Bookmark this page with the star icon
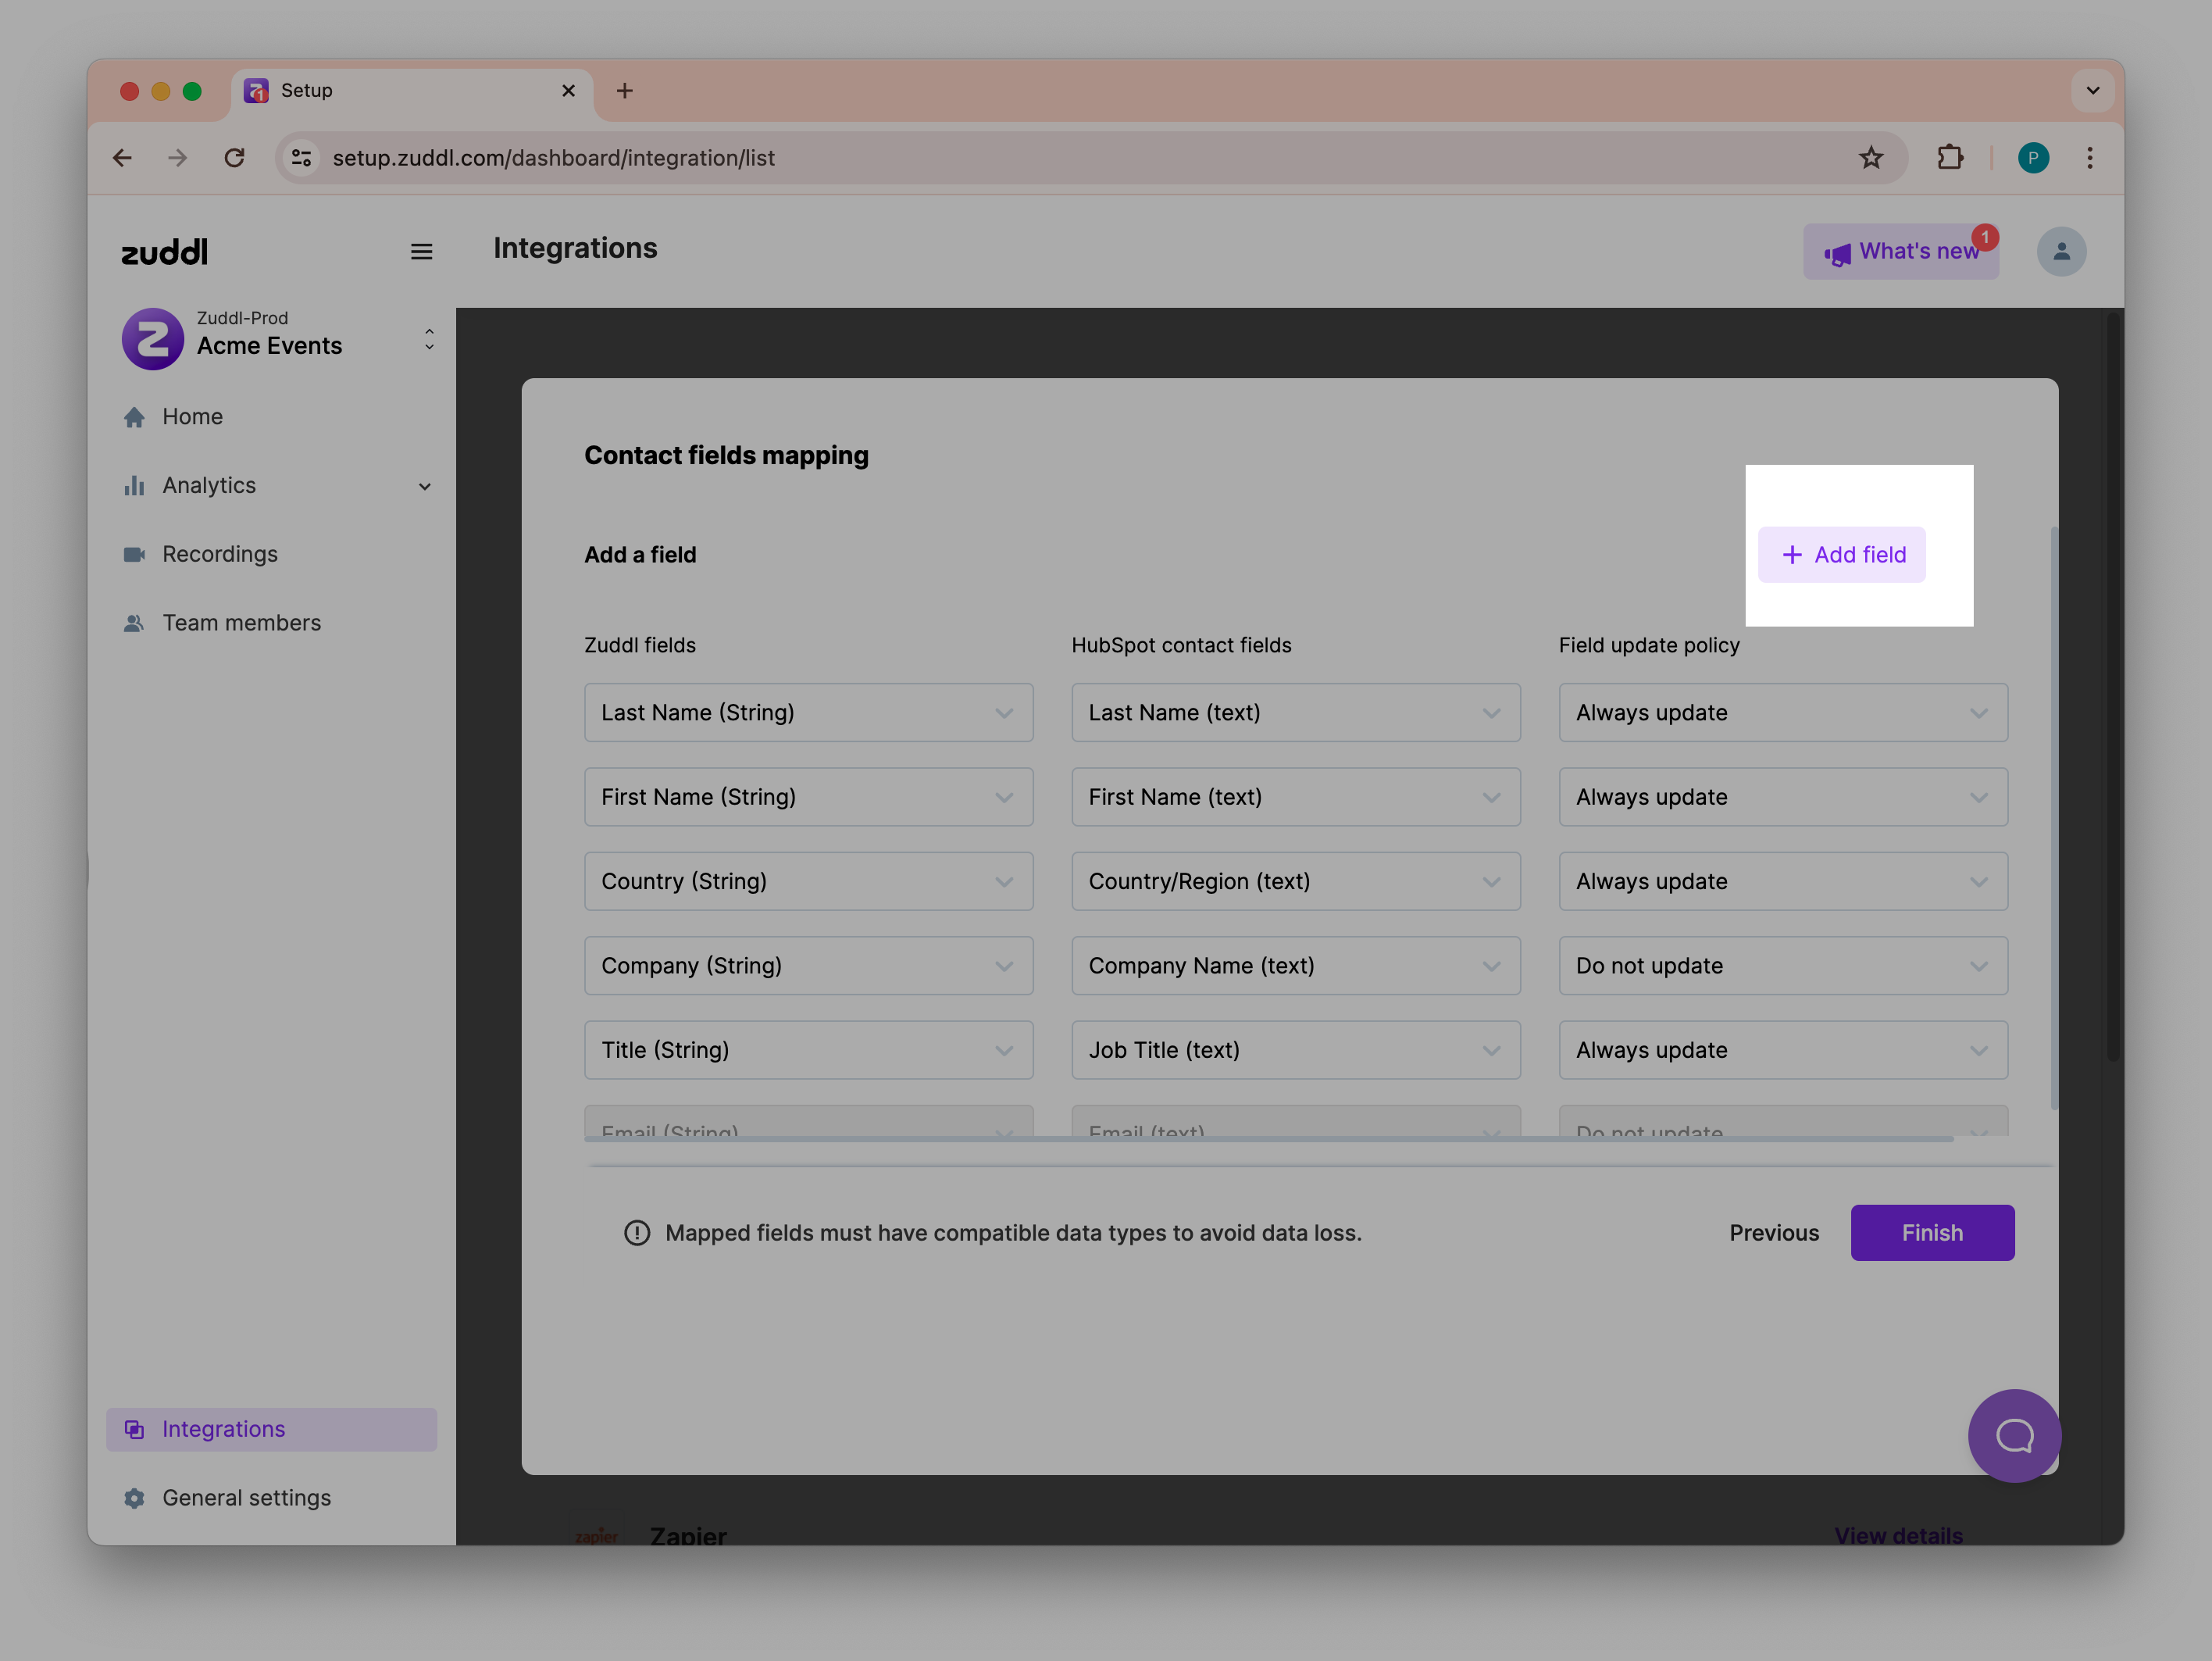 pyautogui.click(x=1870, y=158)
